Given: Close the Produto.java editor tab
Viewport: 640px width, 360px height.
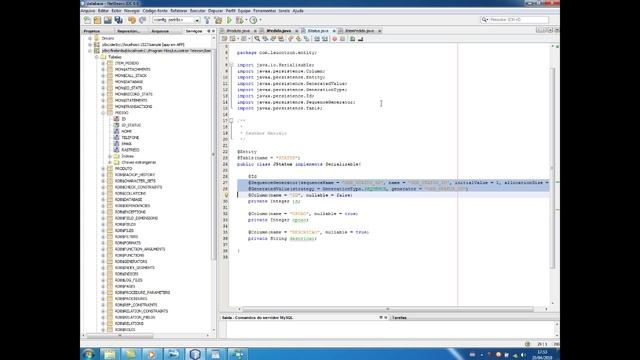Looking at the screenshot, I should (255, 31).
